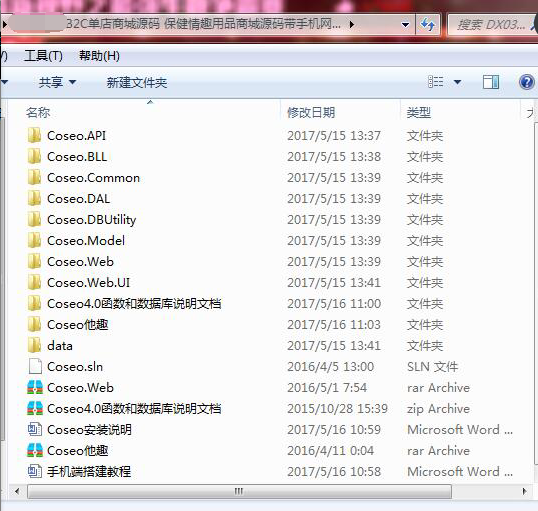Click the Coseo4.0函数和数据库说明文档 folder icon
Image resolution: width=538 pixels, height=511 pixels.
pyautogui.click(x=34, y=303)
